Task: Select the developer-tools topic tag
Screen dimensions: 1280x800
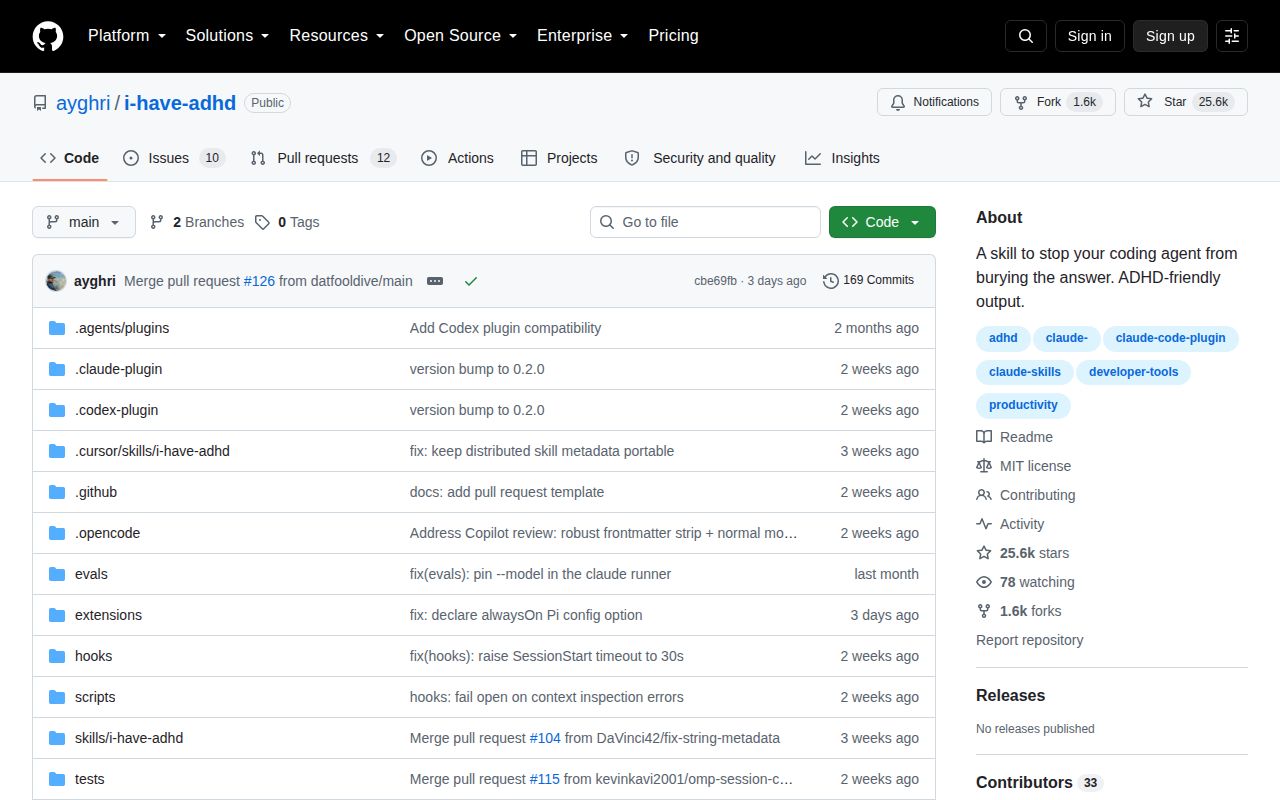Action: tap(1134, 372)
